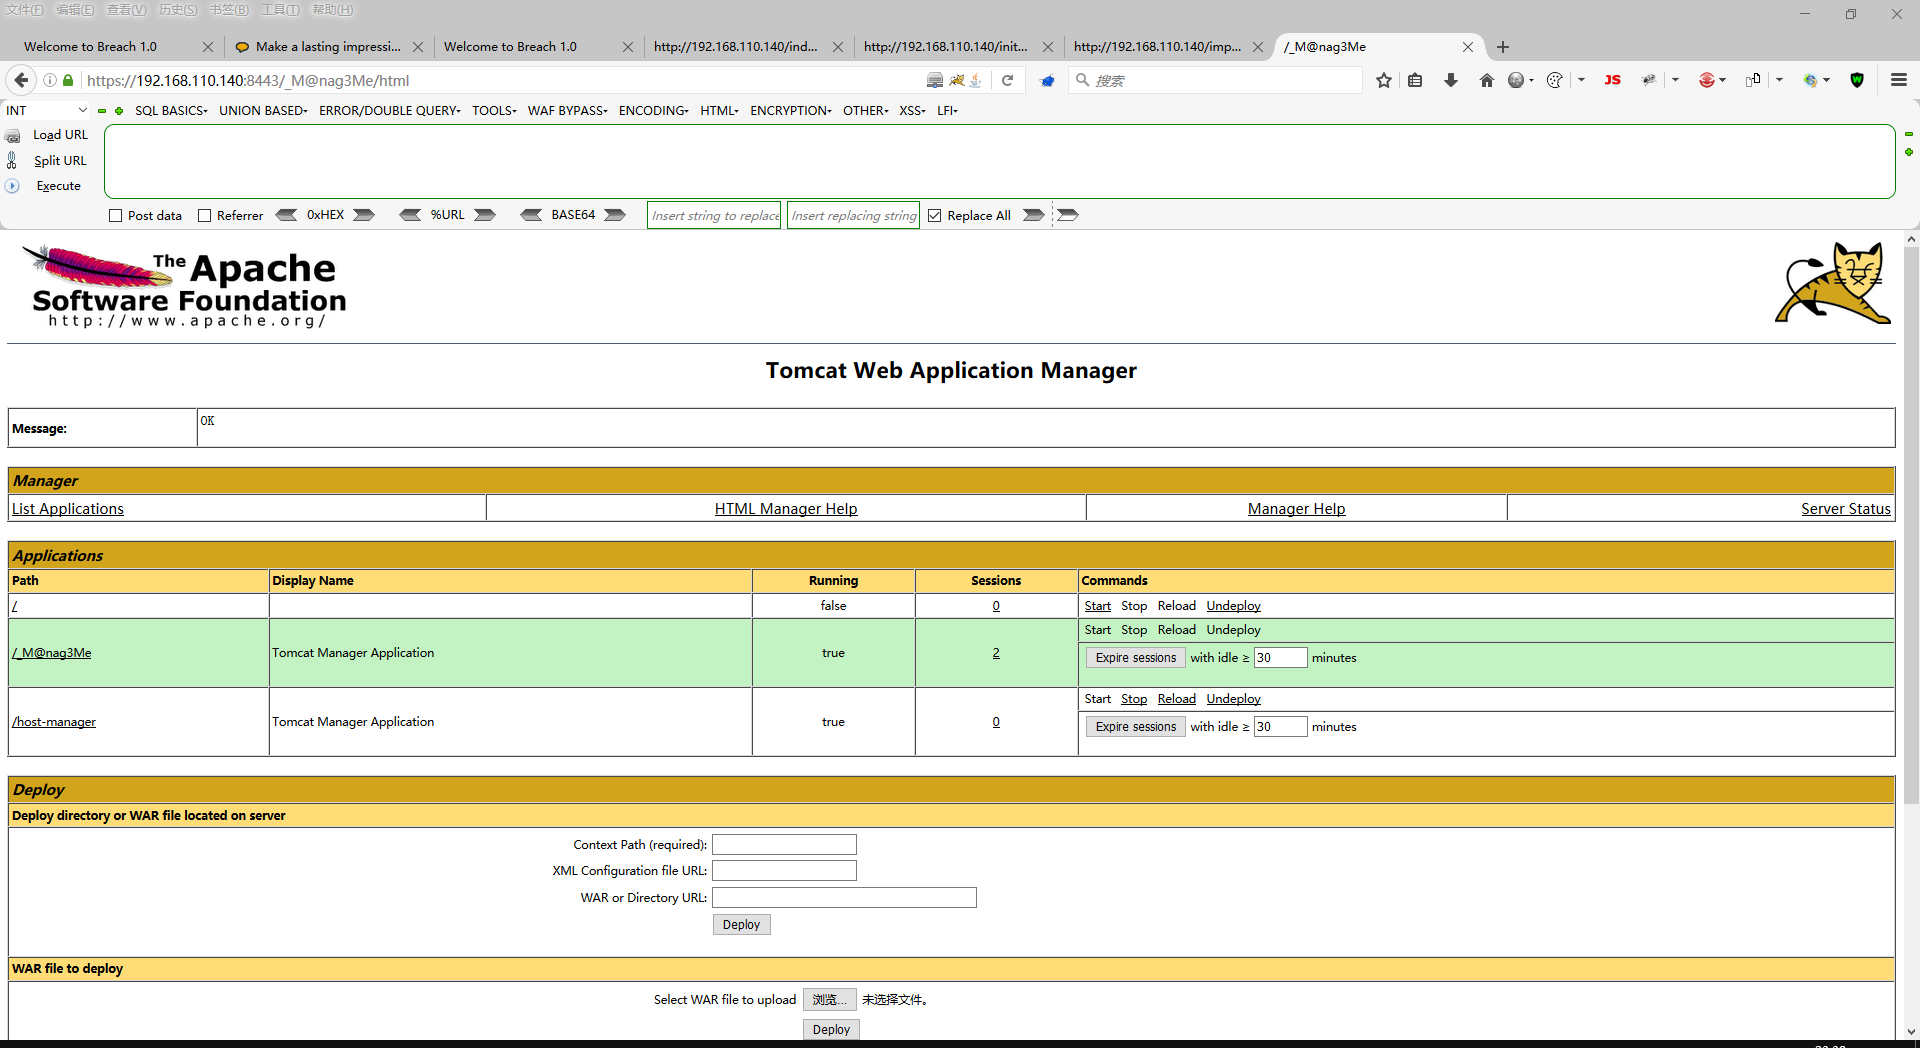This screenshot has width=1920, height=1048.
Task: Click the red JS toolbar icon
Action: tap(1612, 80)
